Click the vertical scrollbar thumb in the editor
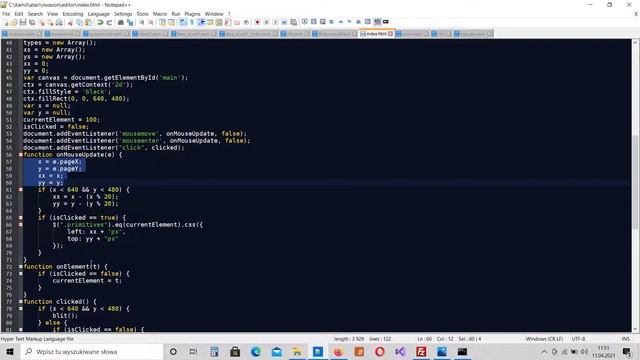The width and height of the screenshot is (640, 360). point(635,182)
